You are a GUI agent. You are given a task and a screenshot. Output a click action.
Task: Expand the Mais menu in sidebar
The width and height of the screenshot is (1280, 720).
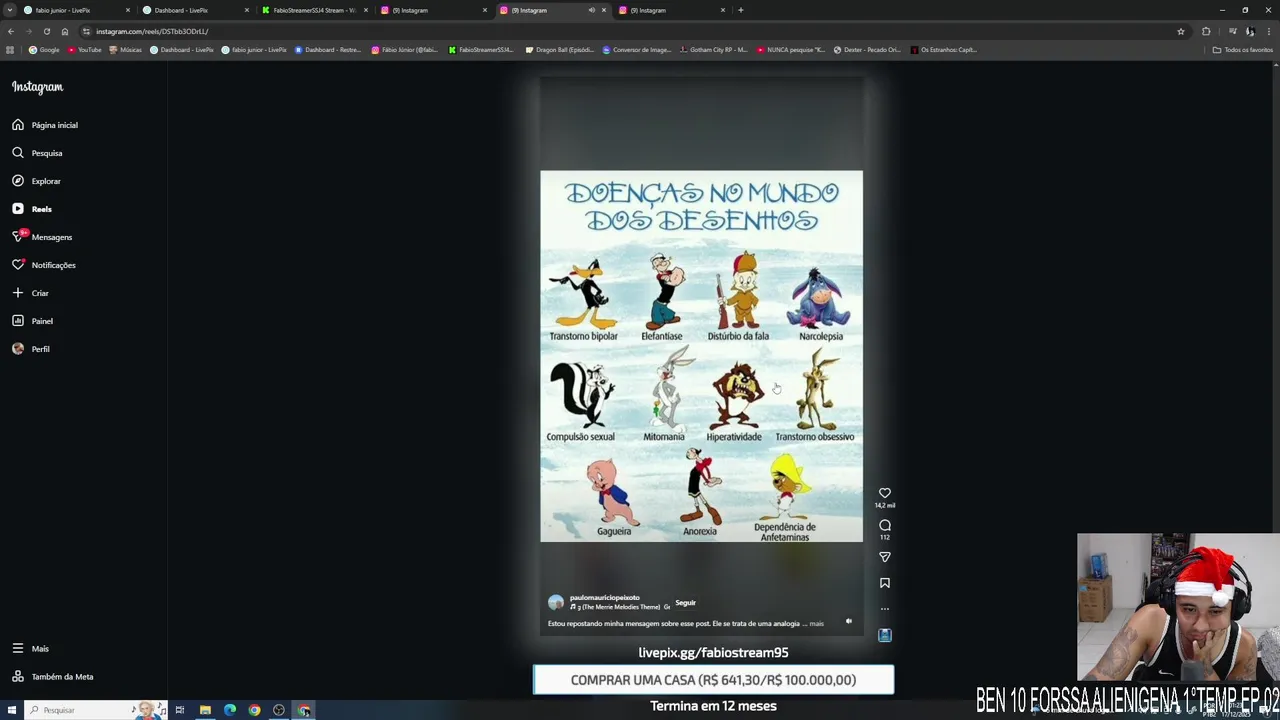click(x=30, y=649)
